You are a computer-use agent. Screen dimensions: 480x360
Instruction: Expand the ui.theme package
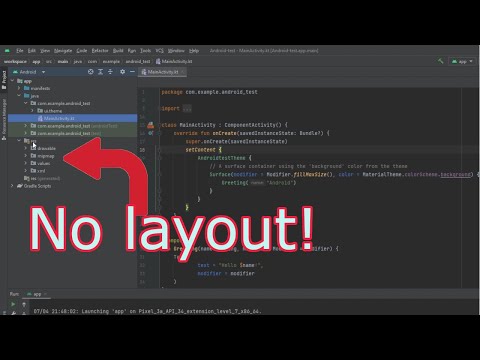(x=32, y=111)
